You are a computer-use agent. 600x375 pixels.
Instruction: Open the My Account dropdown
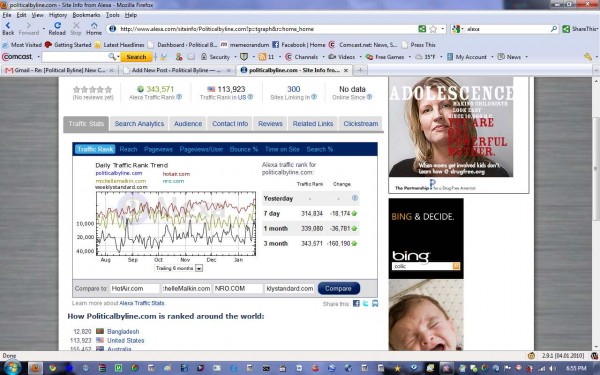(x=492, y=57)
